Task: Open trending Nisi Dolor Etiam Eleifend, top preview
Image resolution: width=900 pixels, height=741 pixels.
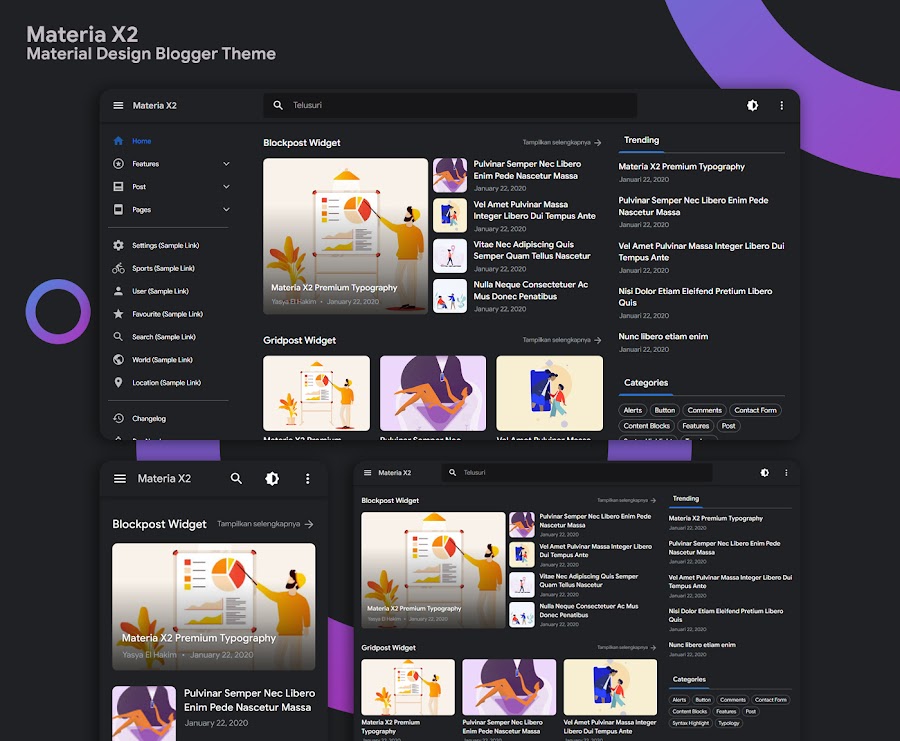Action: [x=695, y=297]
